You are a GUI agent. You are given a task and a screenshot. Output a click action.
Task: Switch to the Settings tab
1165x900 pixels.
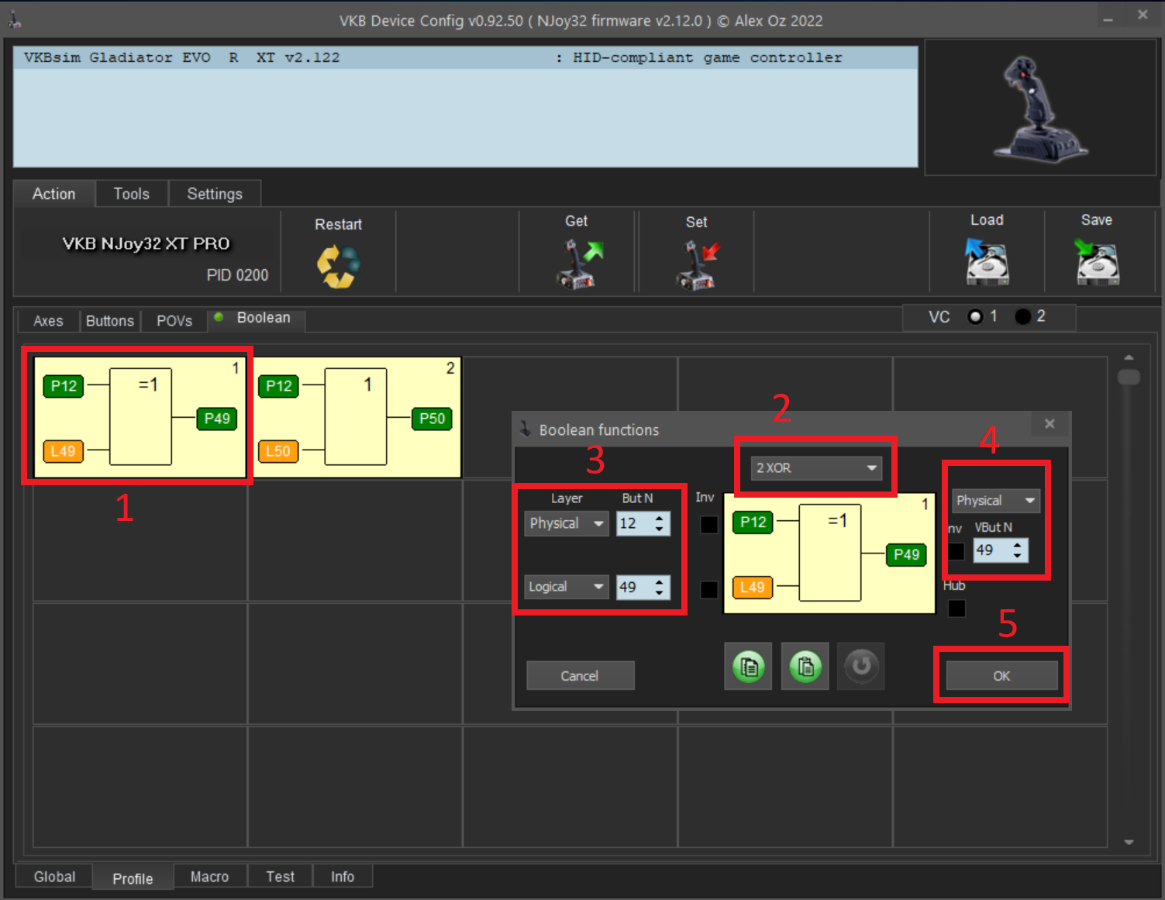tap(215, 194)
